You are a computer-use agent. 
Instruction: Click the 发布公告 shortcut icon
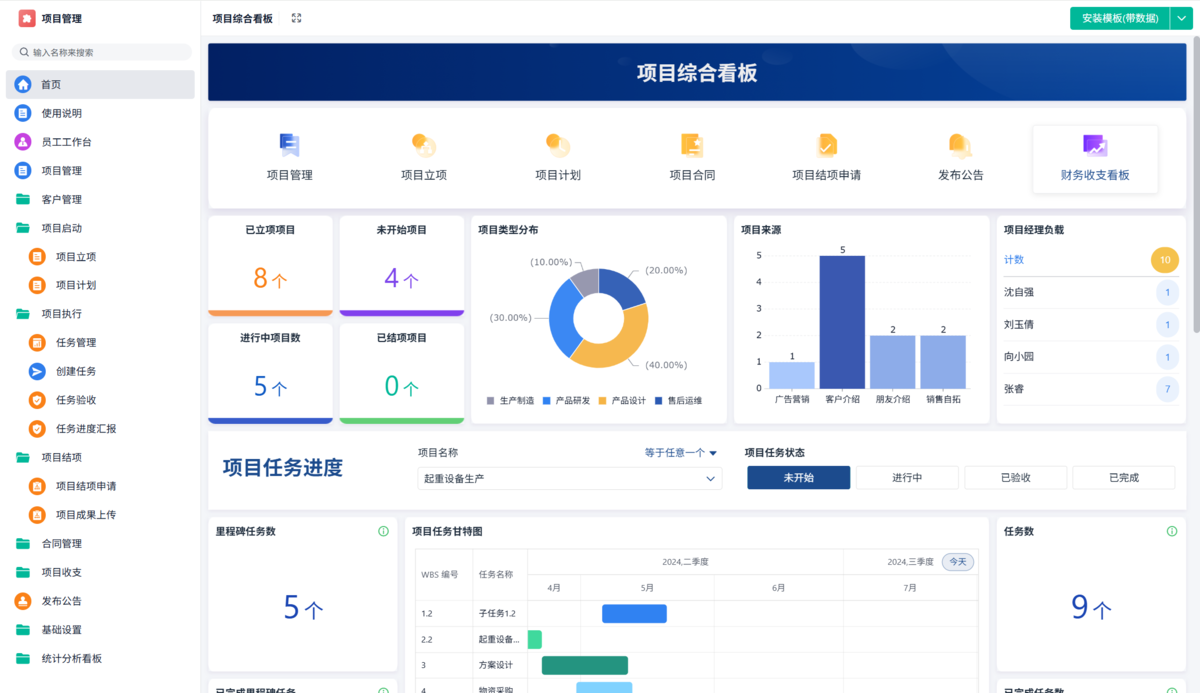click(960, 146)
